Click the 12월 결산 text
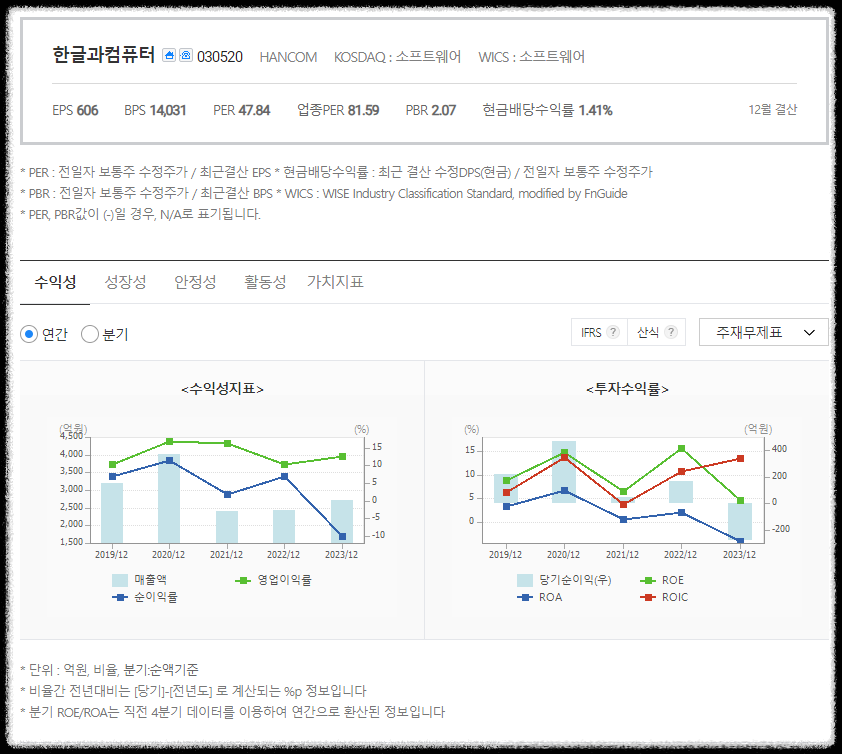Image resolution: width=842 pixels, height=754 pixels. coord(773,110)
